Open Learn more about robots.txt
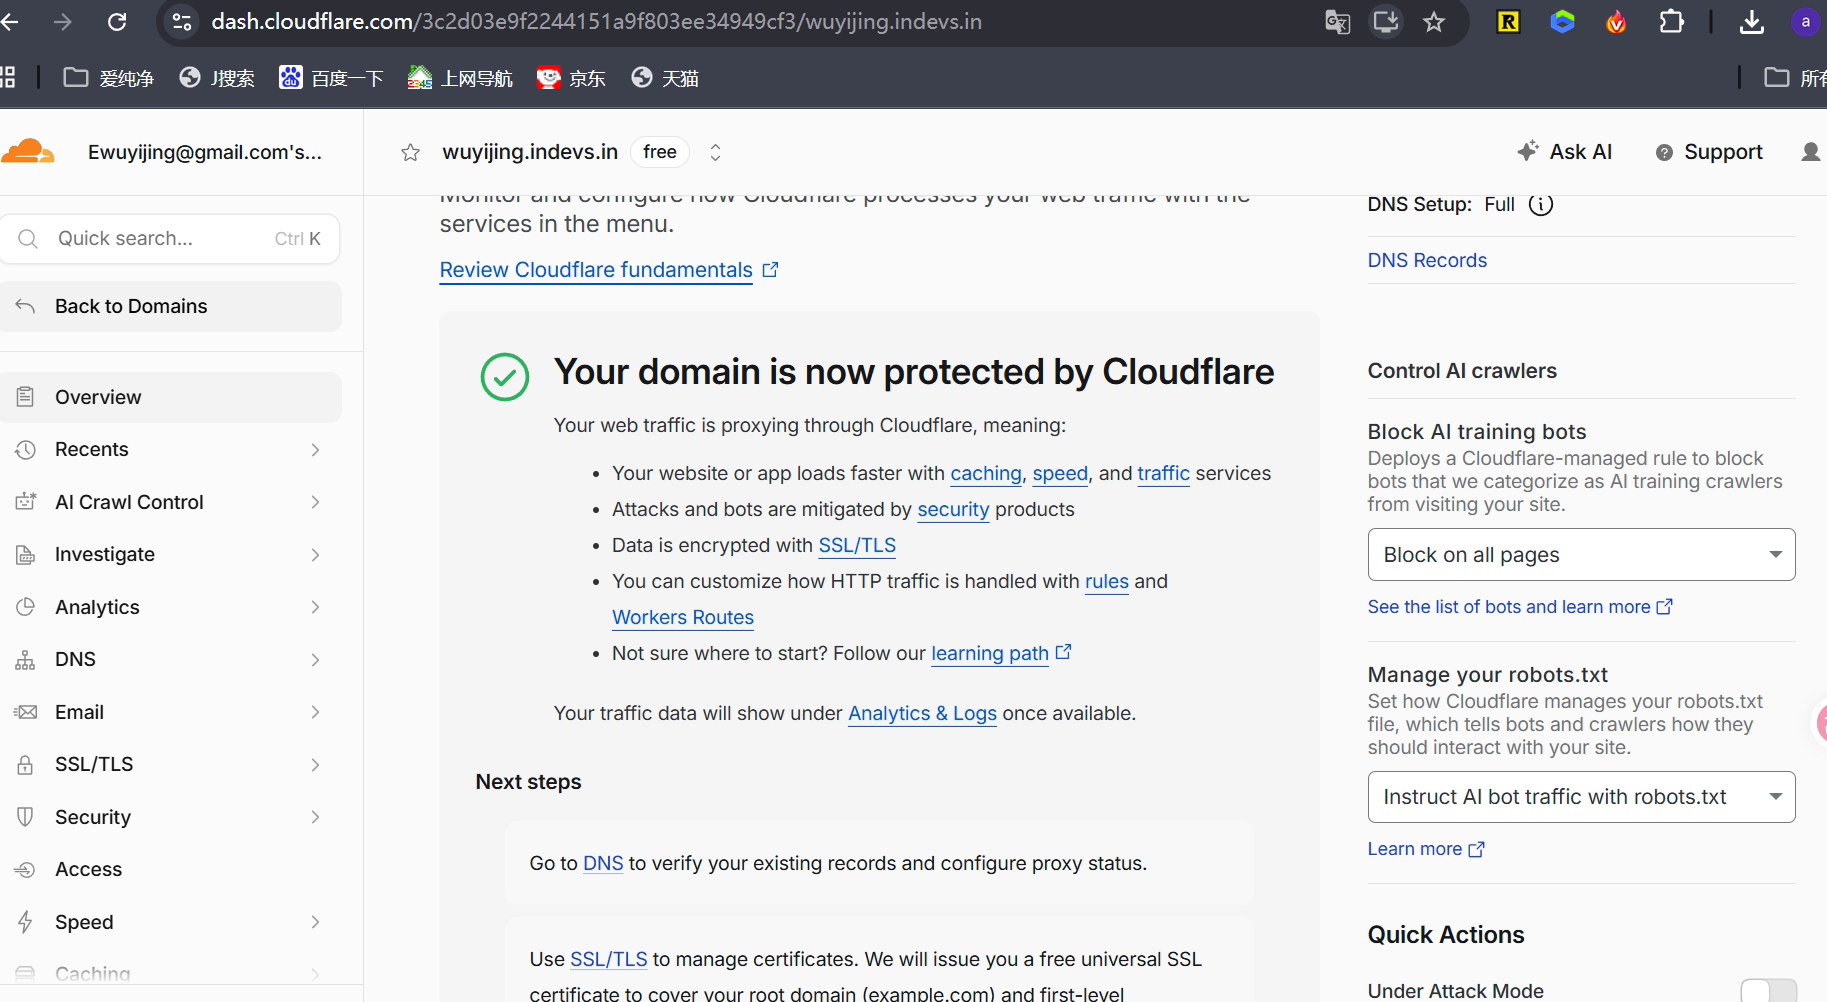Viewport: 1827px width, 1002px height. pos(1426,849)
